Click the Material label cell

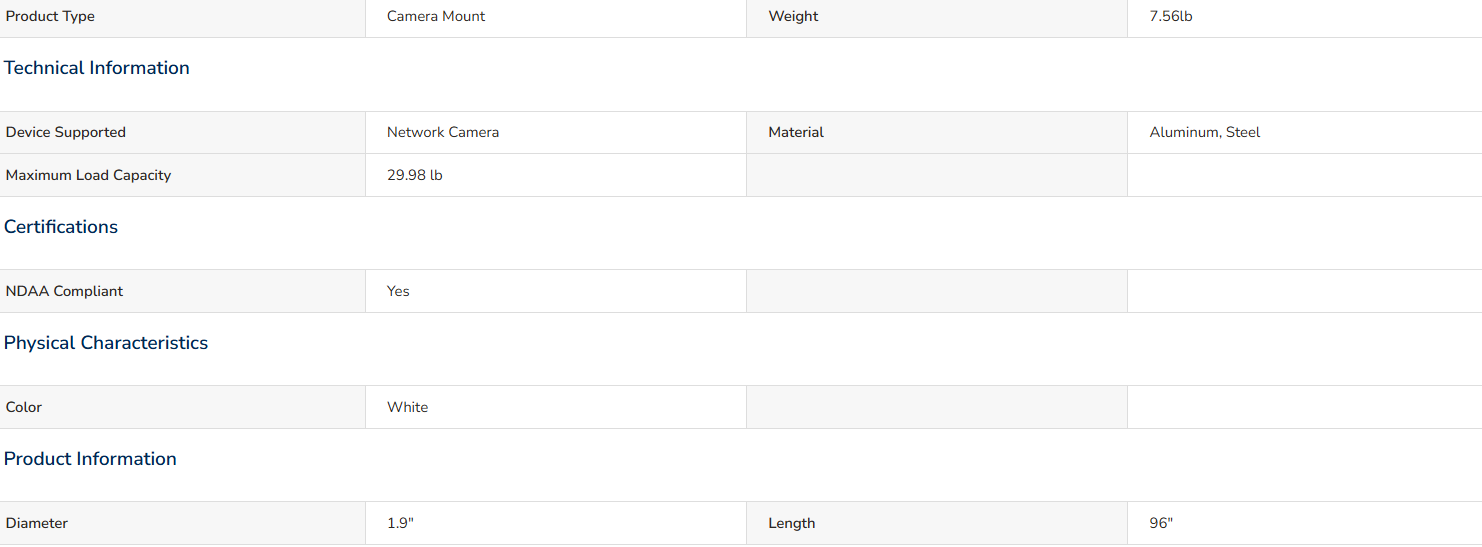coord(937,133)
